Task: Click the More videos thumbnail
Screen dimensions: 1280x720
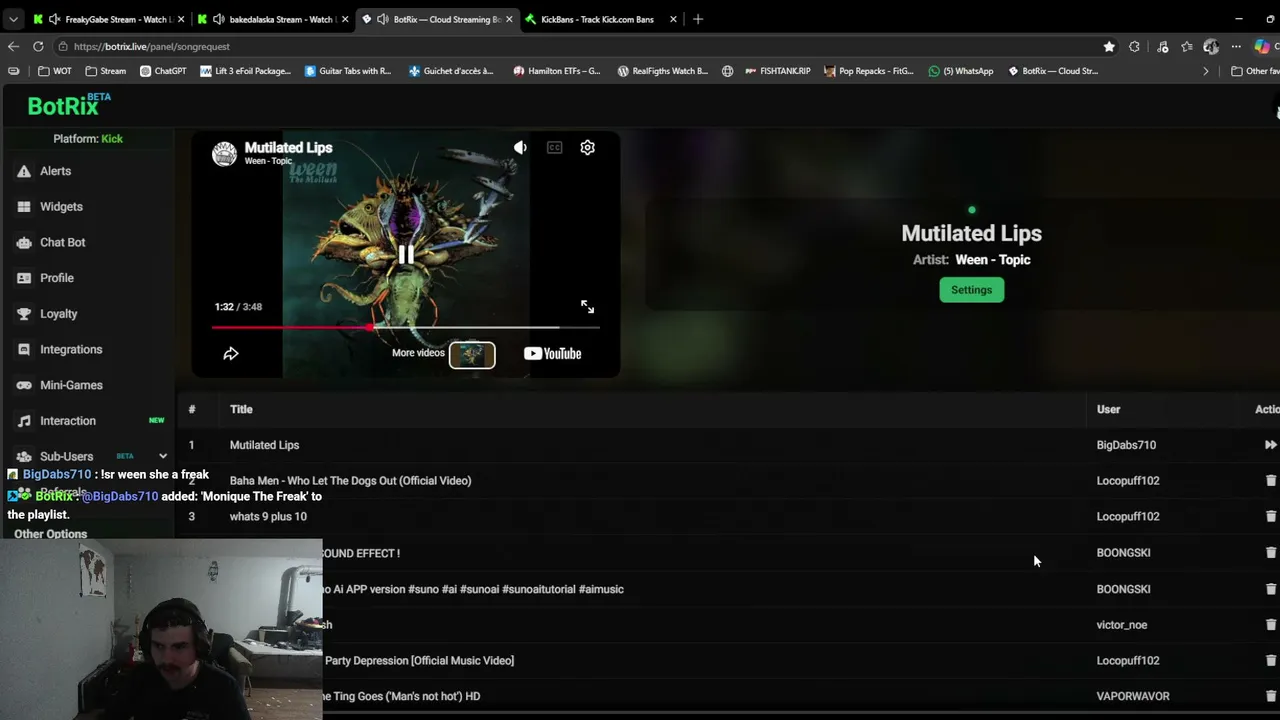Action: click(x=472, y=354)
